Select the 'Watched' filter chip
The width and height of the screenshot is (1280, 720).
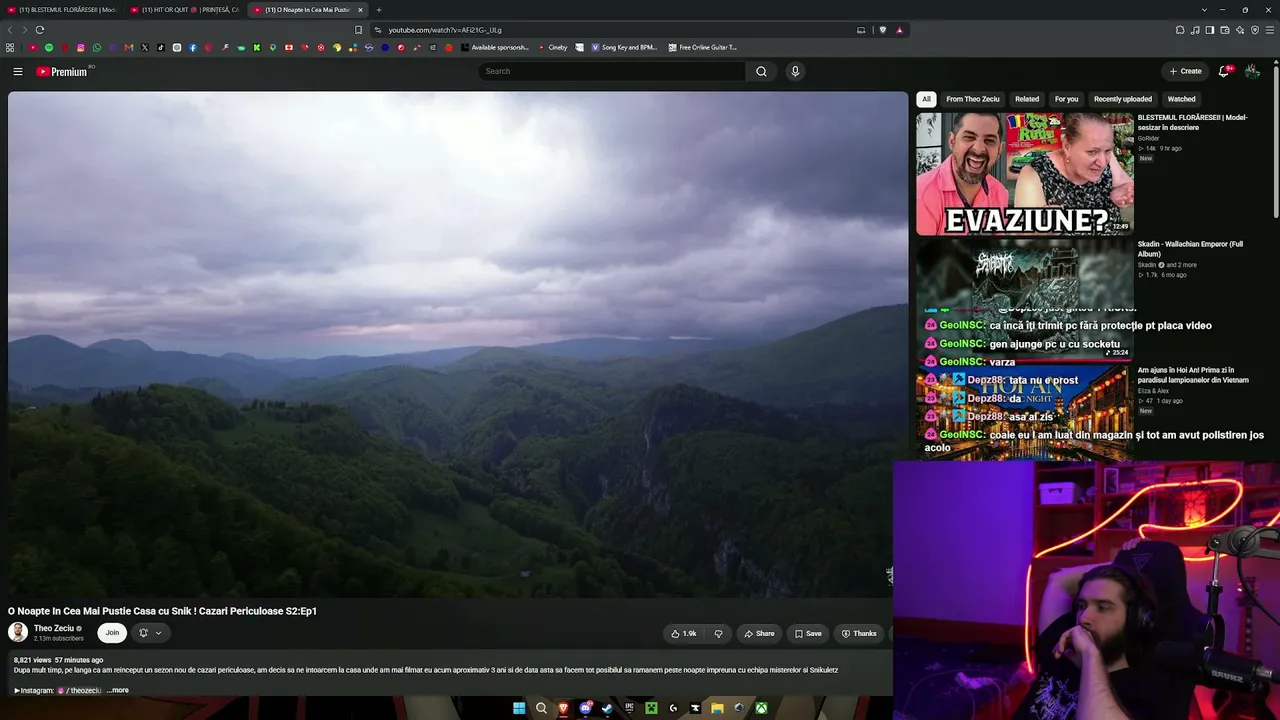(1181, 99)
